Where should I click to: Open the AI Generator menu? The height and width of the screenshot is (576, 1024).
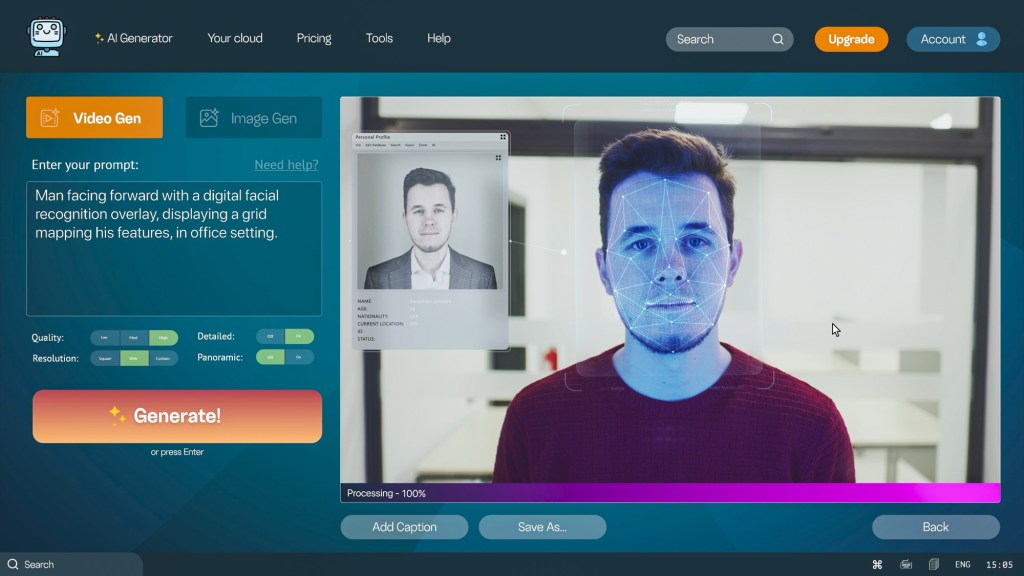point(133,38)
